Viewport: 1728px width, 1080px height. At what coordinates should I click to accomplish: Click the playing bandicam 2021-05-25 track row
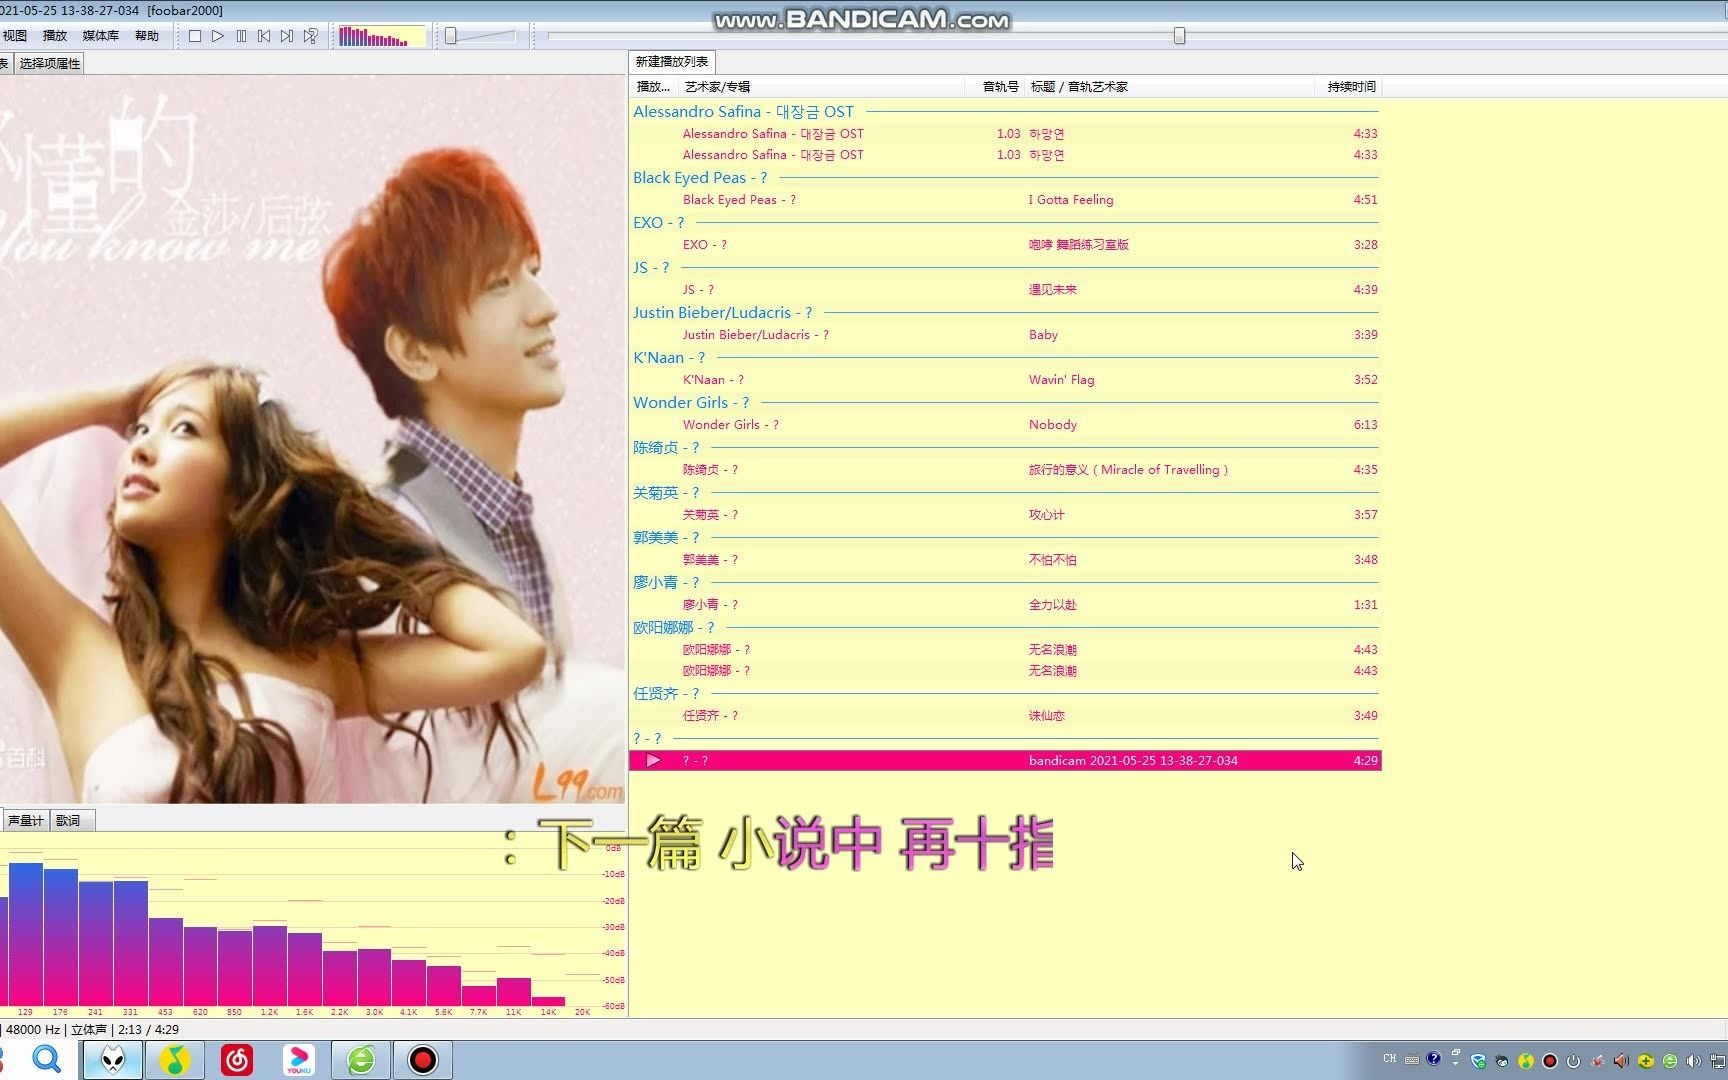1005,761
